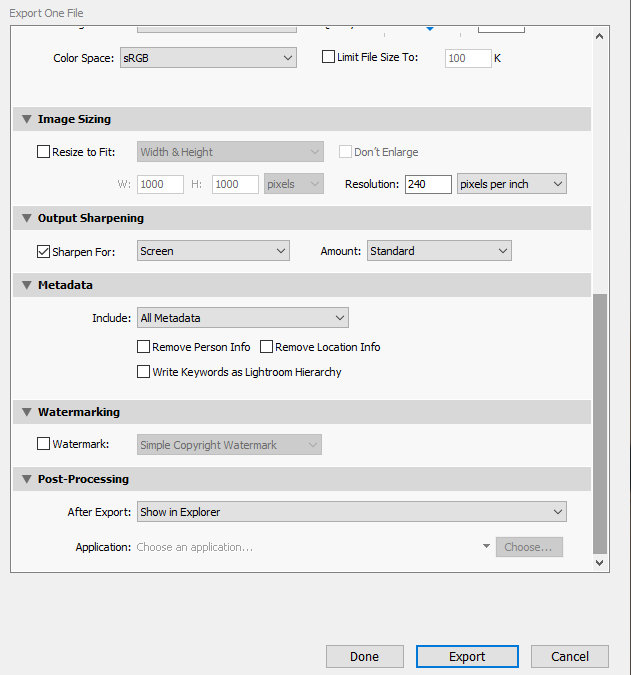This screenshot has height=675, width=631.
Task: Open the pixels unit dropdown
Action: (x=294, y=184)
